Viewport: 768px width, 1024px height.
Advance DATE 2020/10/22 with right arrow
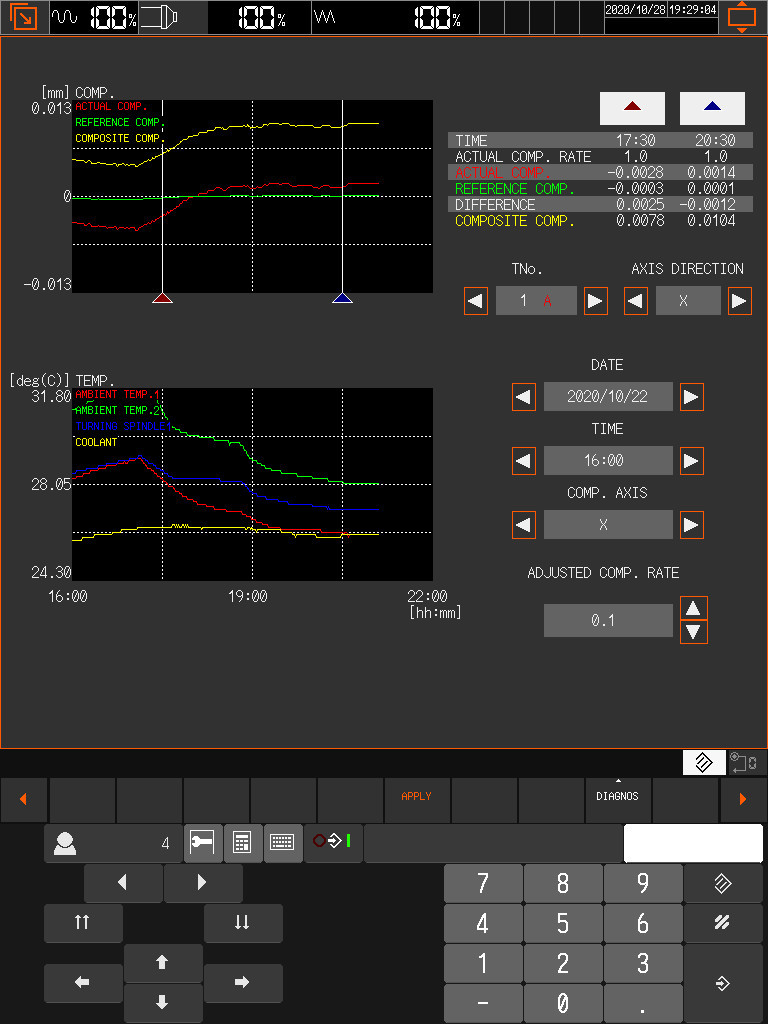pyautogui.click(x=691, y=397)
